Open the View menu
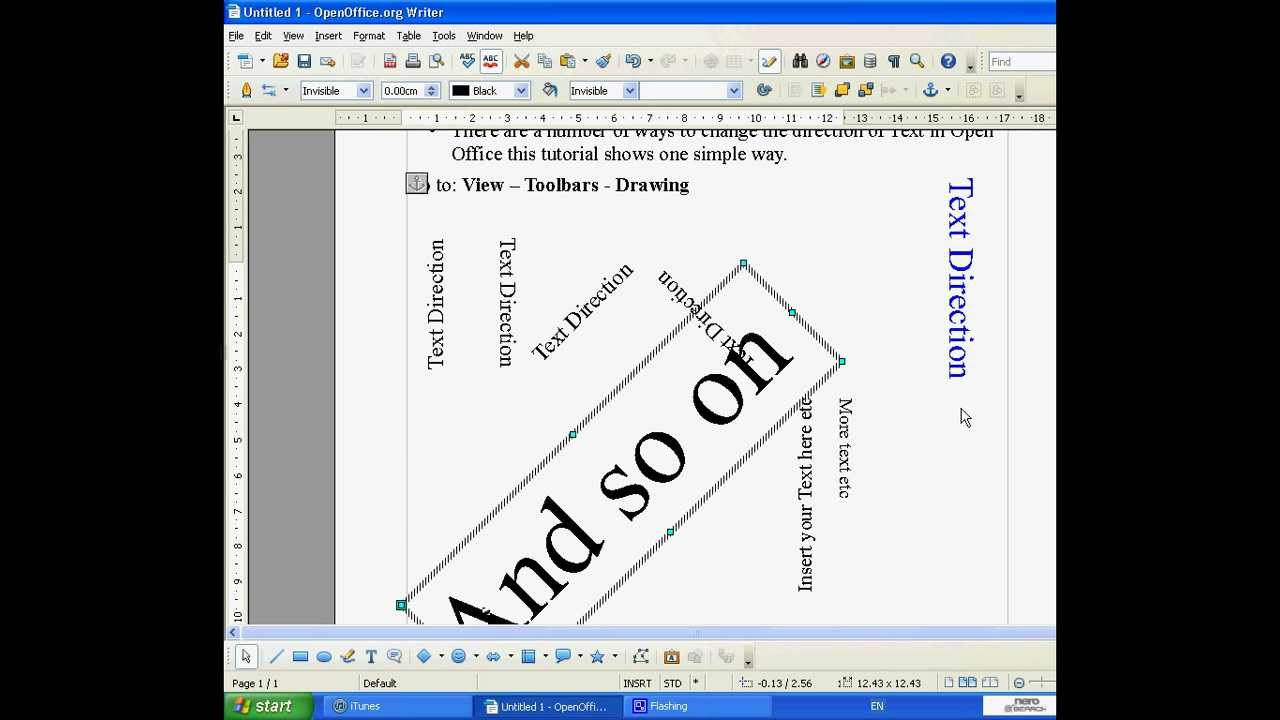 tap(293, 36)
